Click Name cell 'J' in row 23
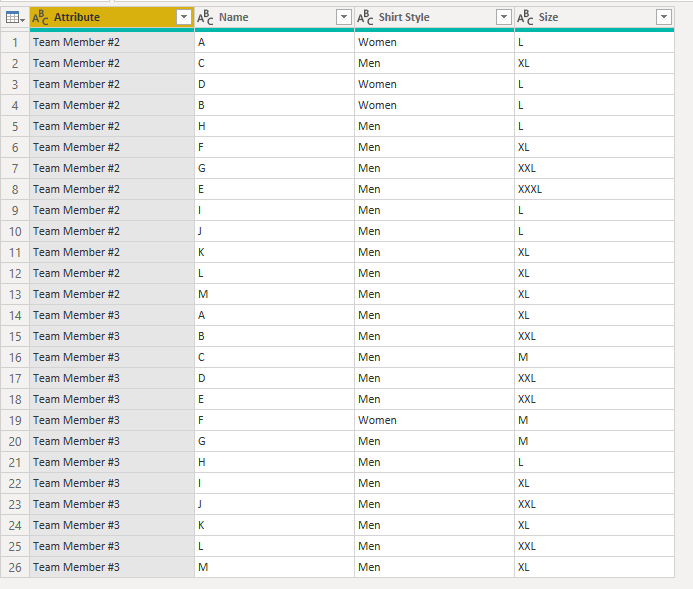 pos(274,504)
